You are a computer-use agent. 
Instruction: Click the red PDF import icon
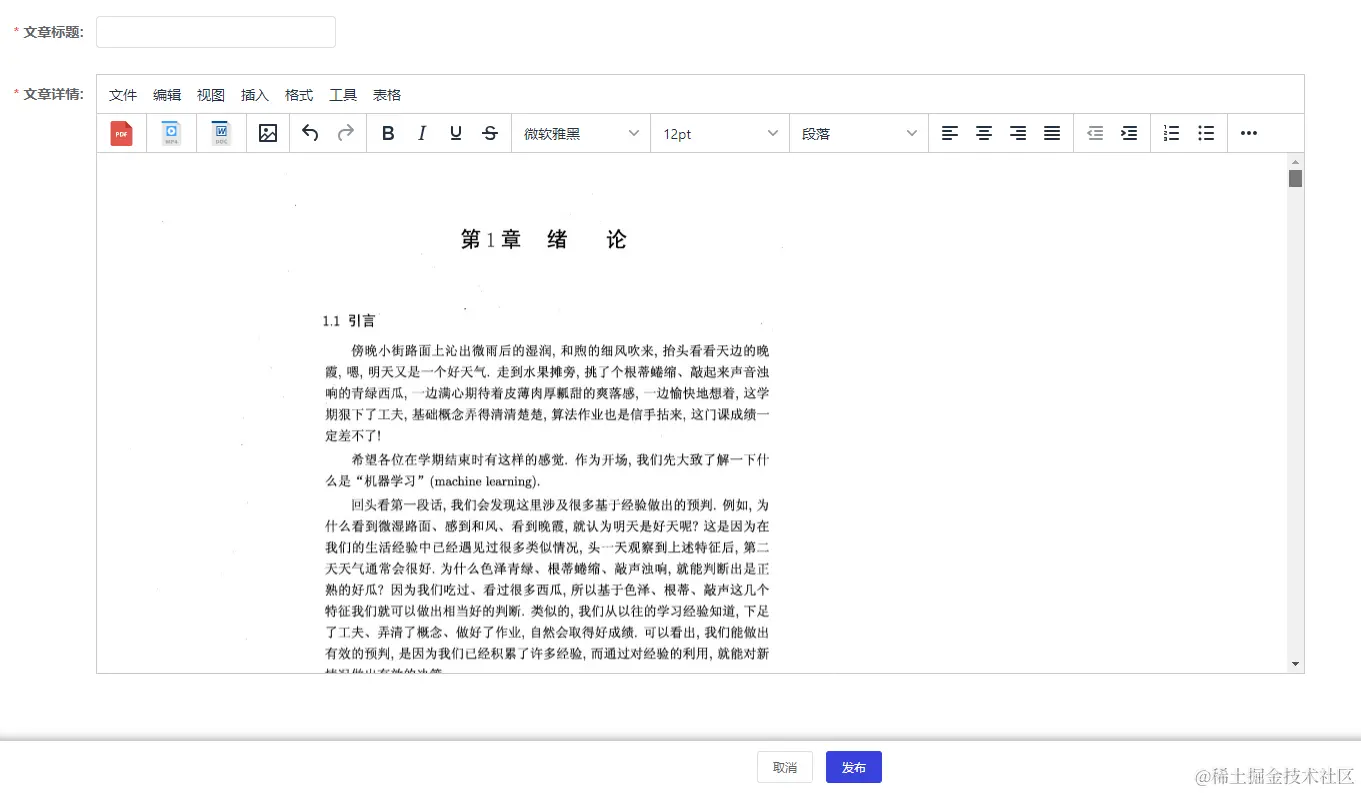click(x=121, y=133)
